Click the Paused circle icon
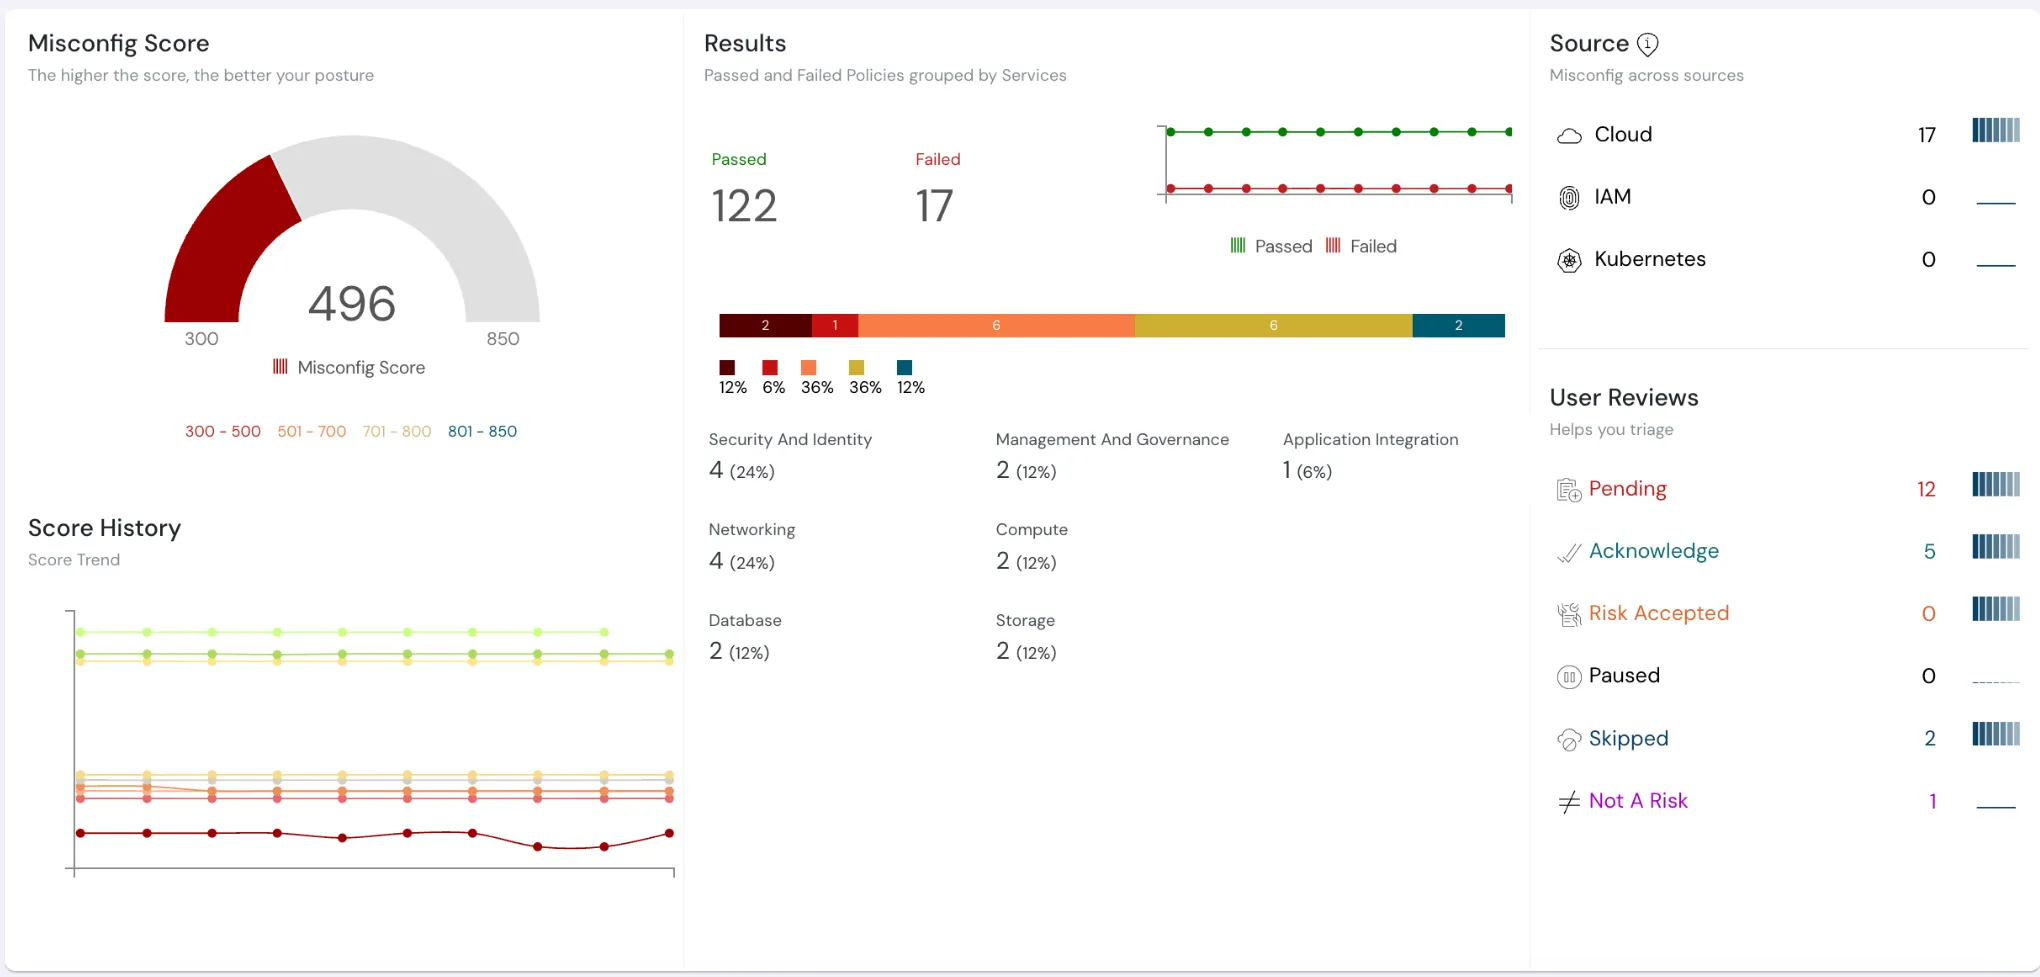Viewport: 2040px width, 977px height. (x=1569, y=677)
